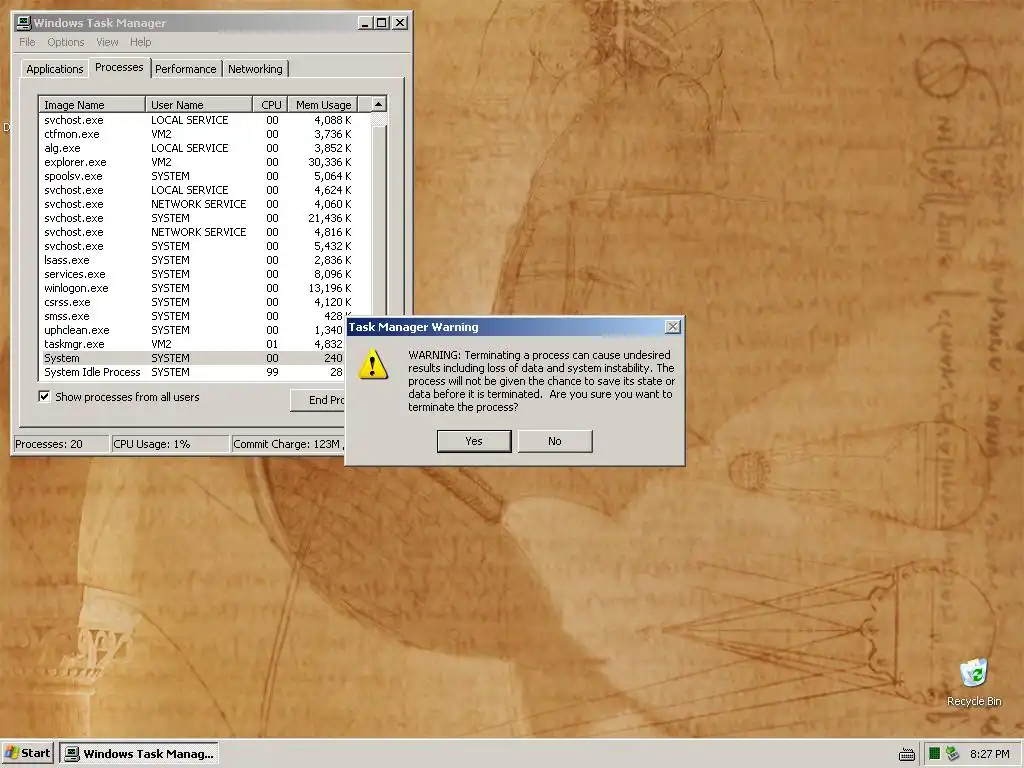Select the System Idle Process row
This screenshot has width=1024, height=768.
193,372
